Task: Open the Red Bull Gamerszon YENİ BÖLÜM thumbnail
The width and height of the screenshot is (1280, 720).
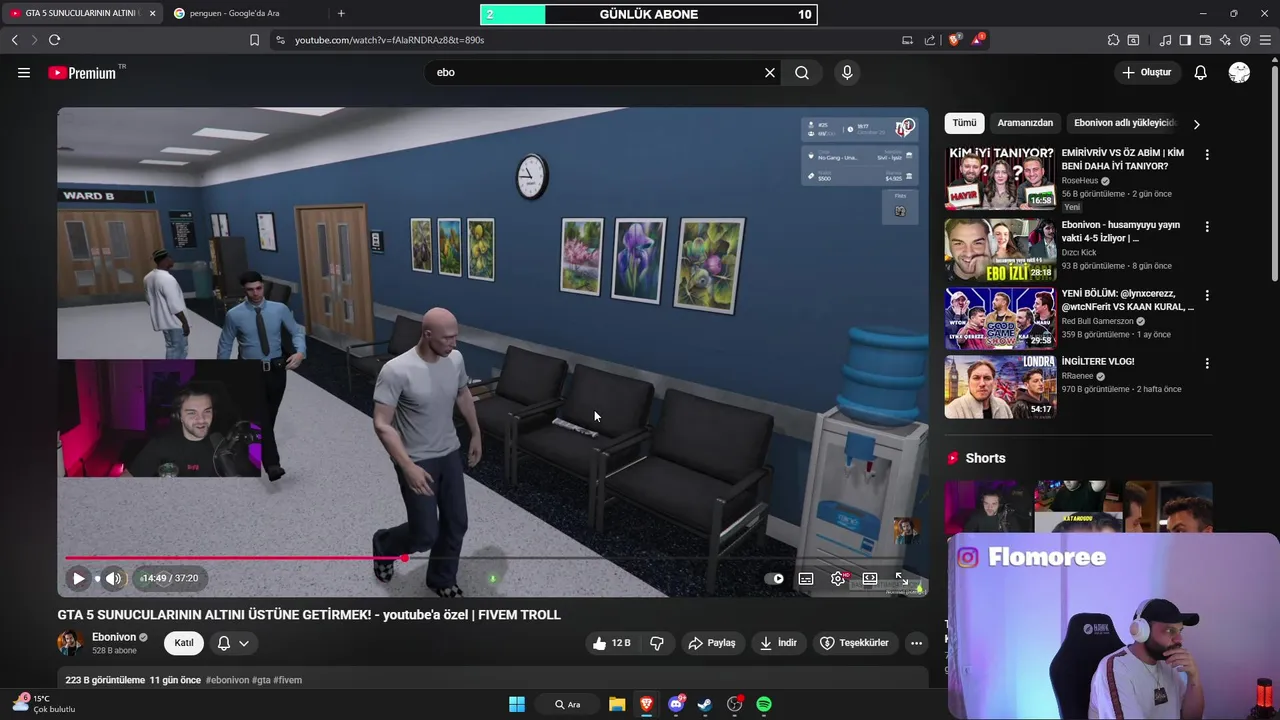Action: click(1000, 318)
